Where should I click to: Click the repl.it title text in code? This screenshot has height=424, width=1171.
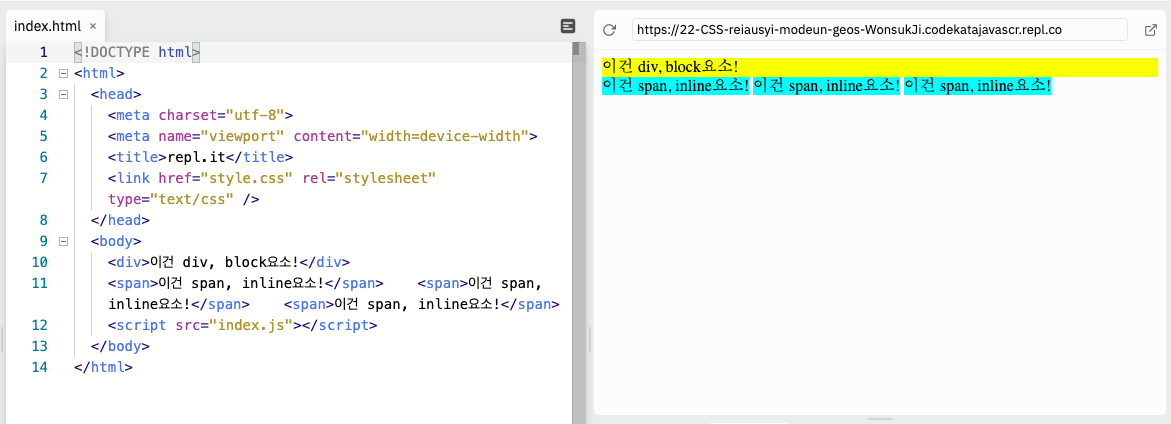[x=196, y=158]
